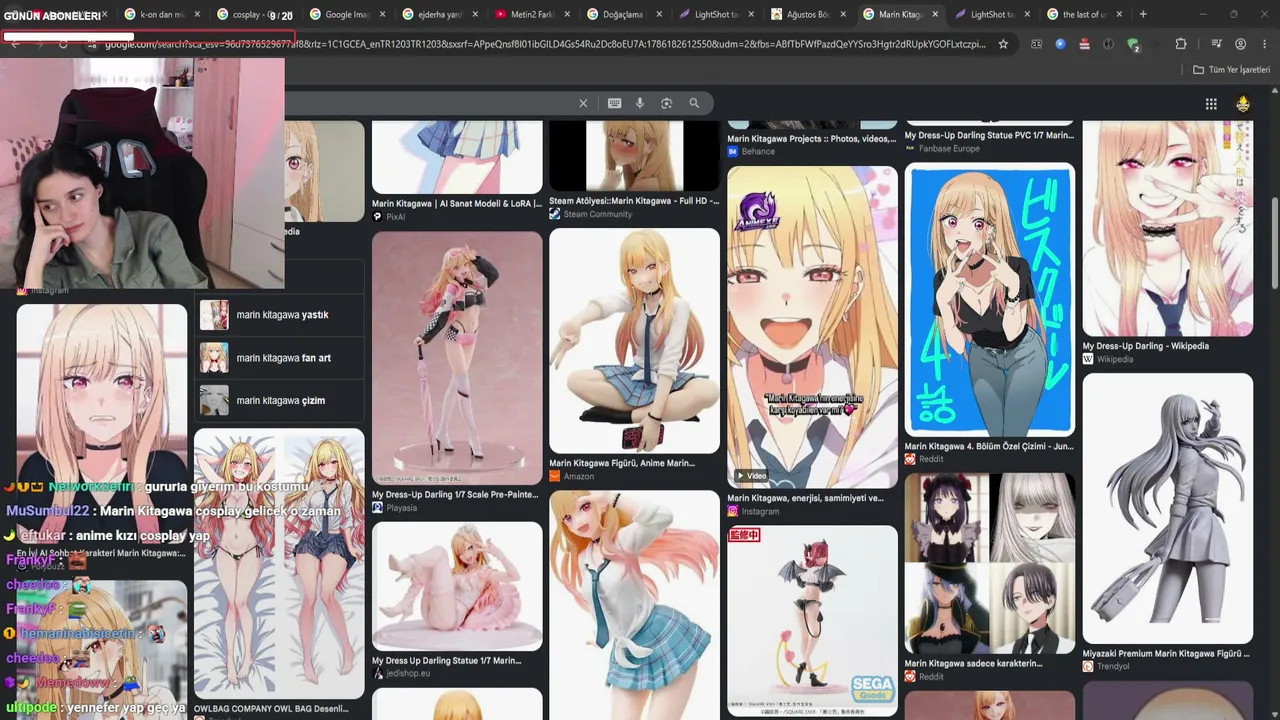Click the red striped extension icon

click(x=1085, y=44)
